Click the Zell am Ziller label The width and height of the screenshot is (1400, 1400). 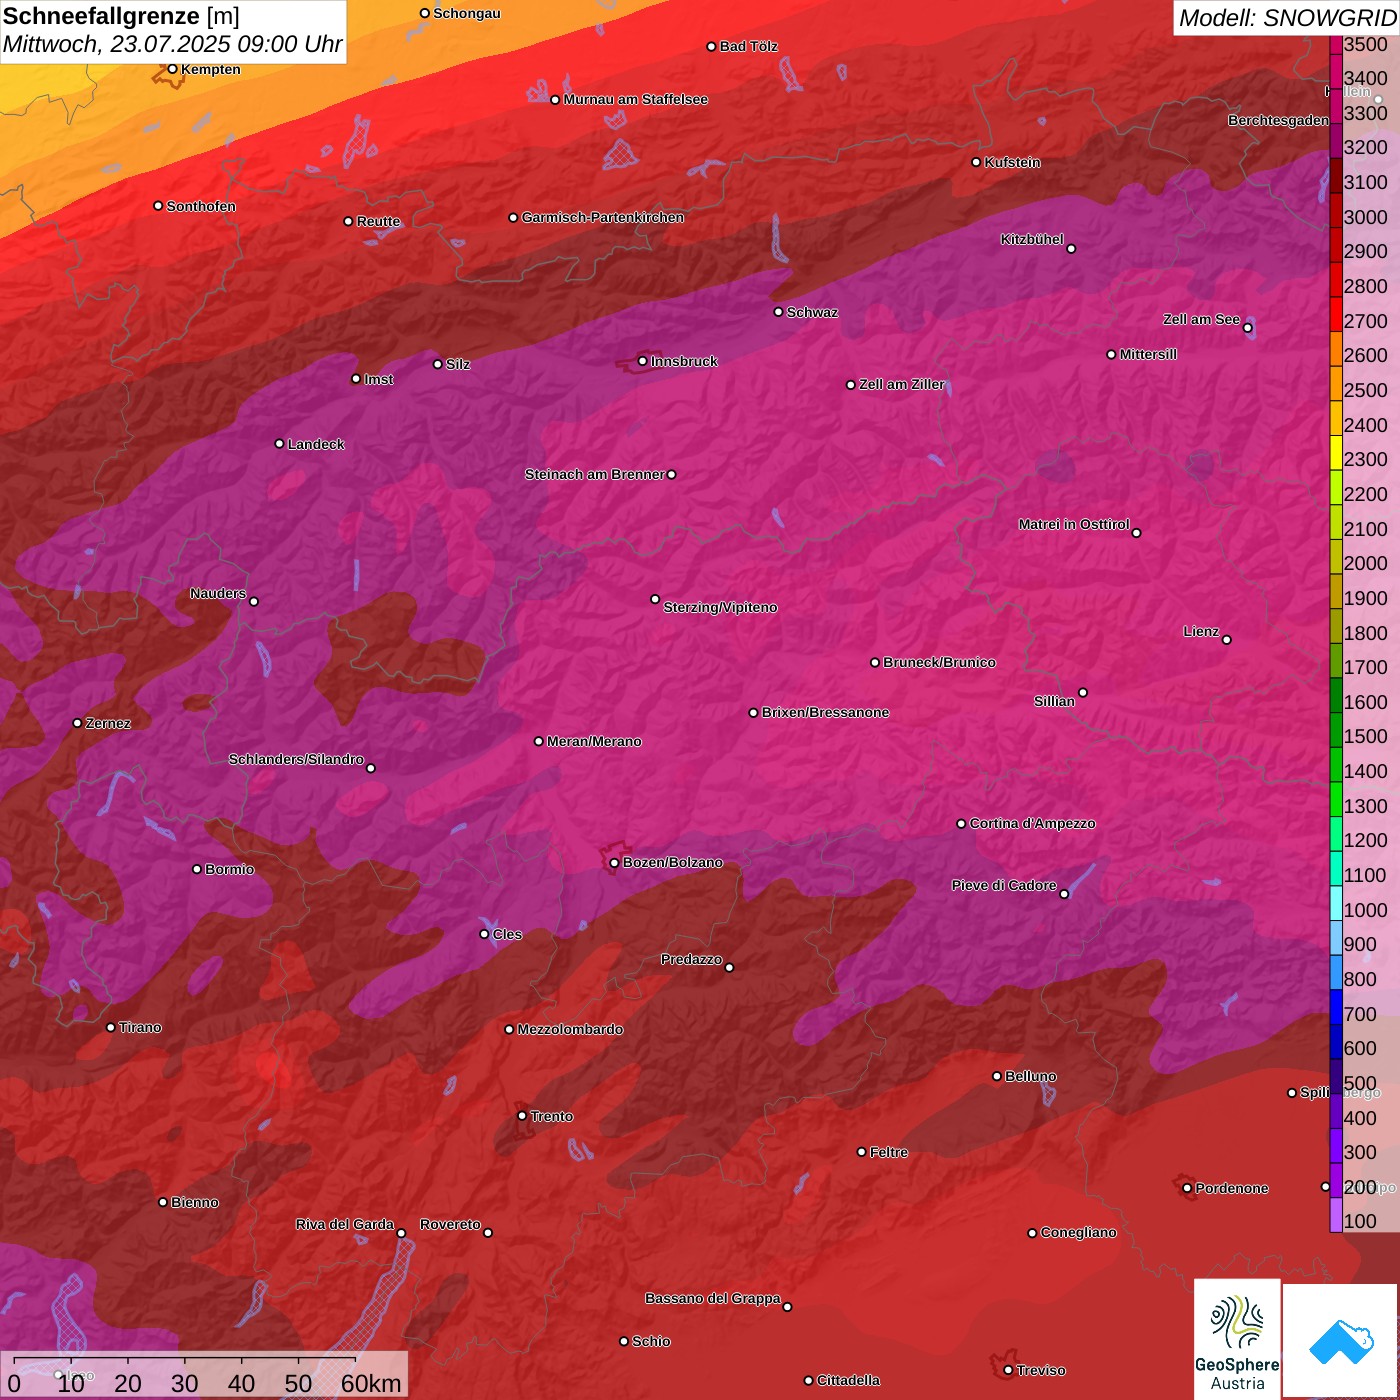pyautogui.click(x=902, y=384)
